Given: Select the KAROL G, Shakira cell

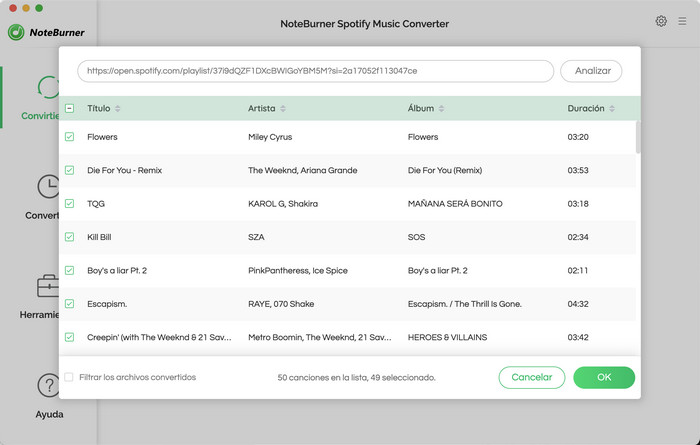Looking at the screenshot, I should click(283, 204).
